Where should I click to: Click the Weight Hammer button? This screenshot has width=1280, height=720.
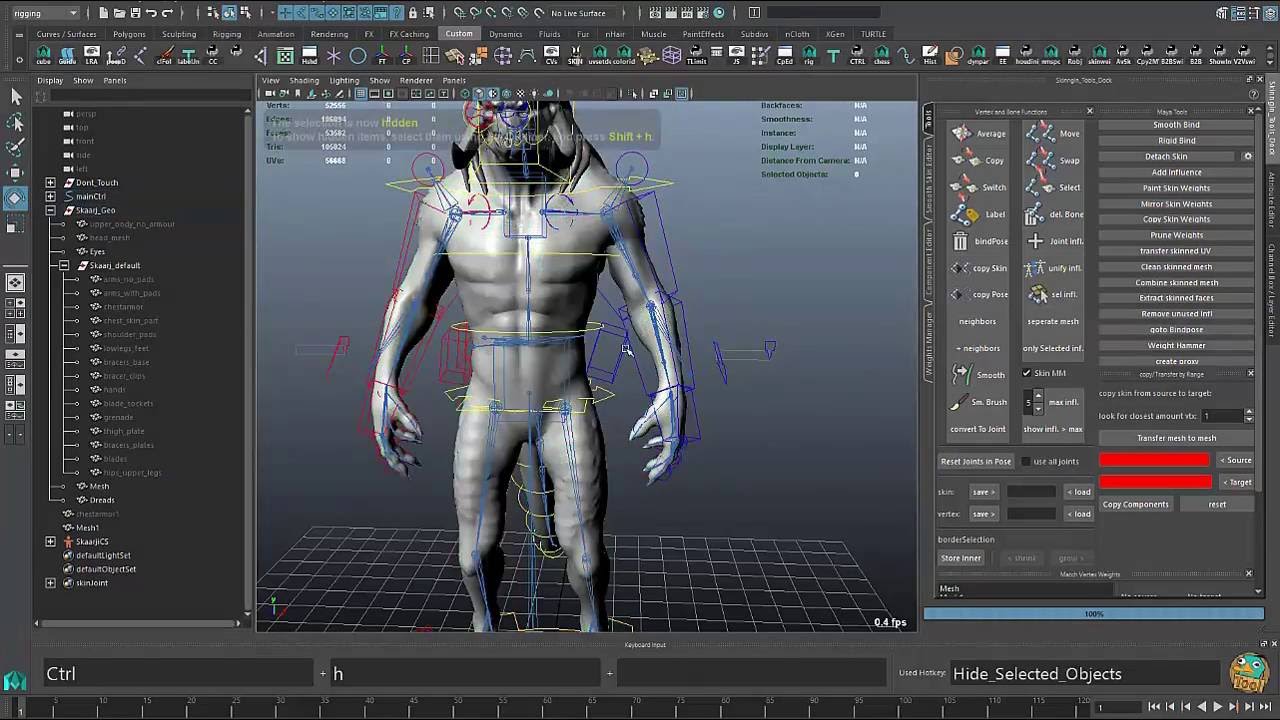tap(1176, 346)
